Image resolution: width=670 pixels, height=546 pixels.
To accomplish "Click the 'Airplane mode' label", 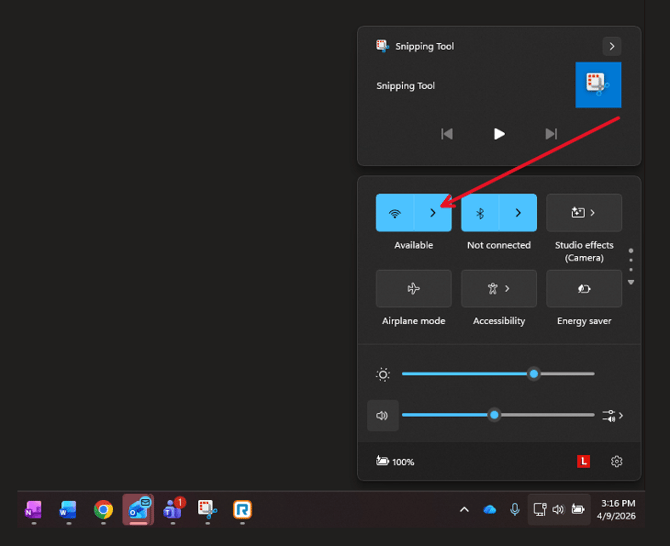I will click(414, 321).
